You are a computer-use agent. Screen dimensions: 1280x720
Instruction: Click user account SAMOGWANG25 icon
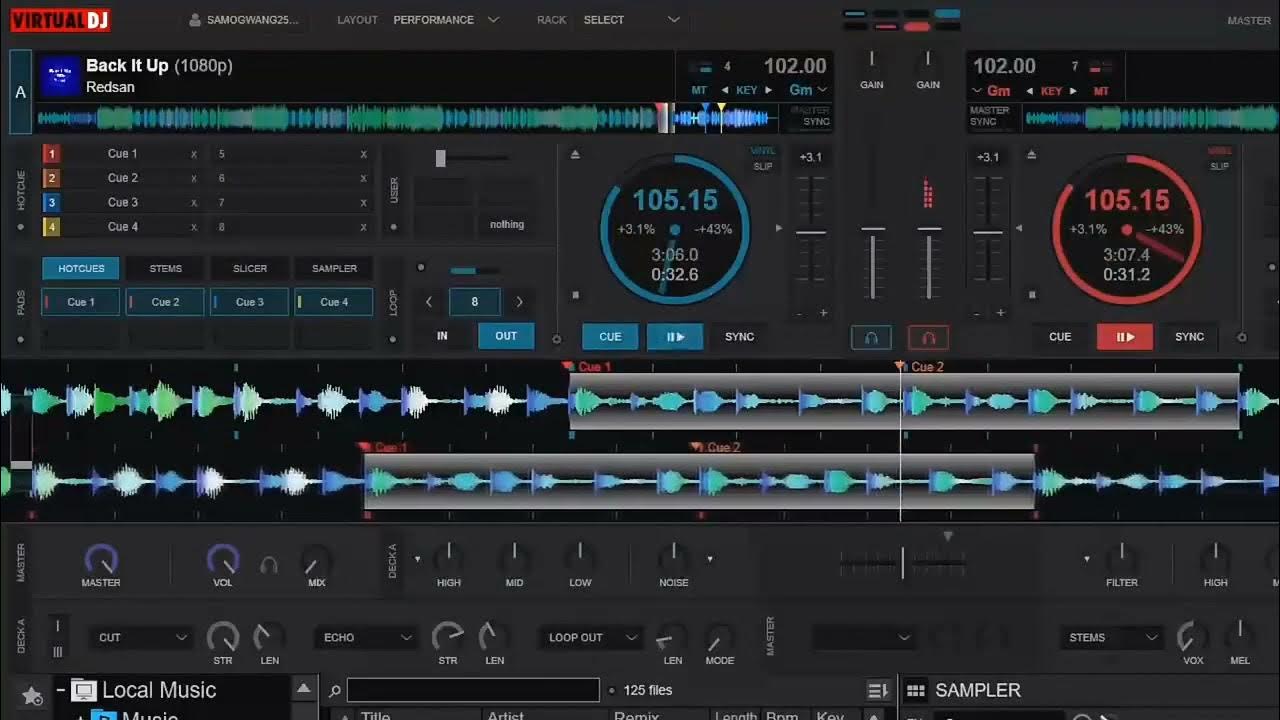(x=194, y=20)
